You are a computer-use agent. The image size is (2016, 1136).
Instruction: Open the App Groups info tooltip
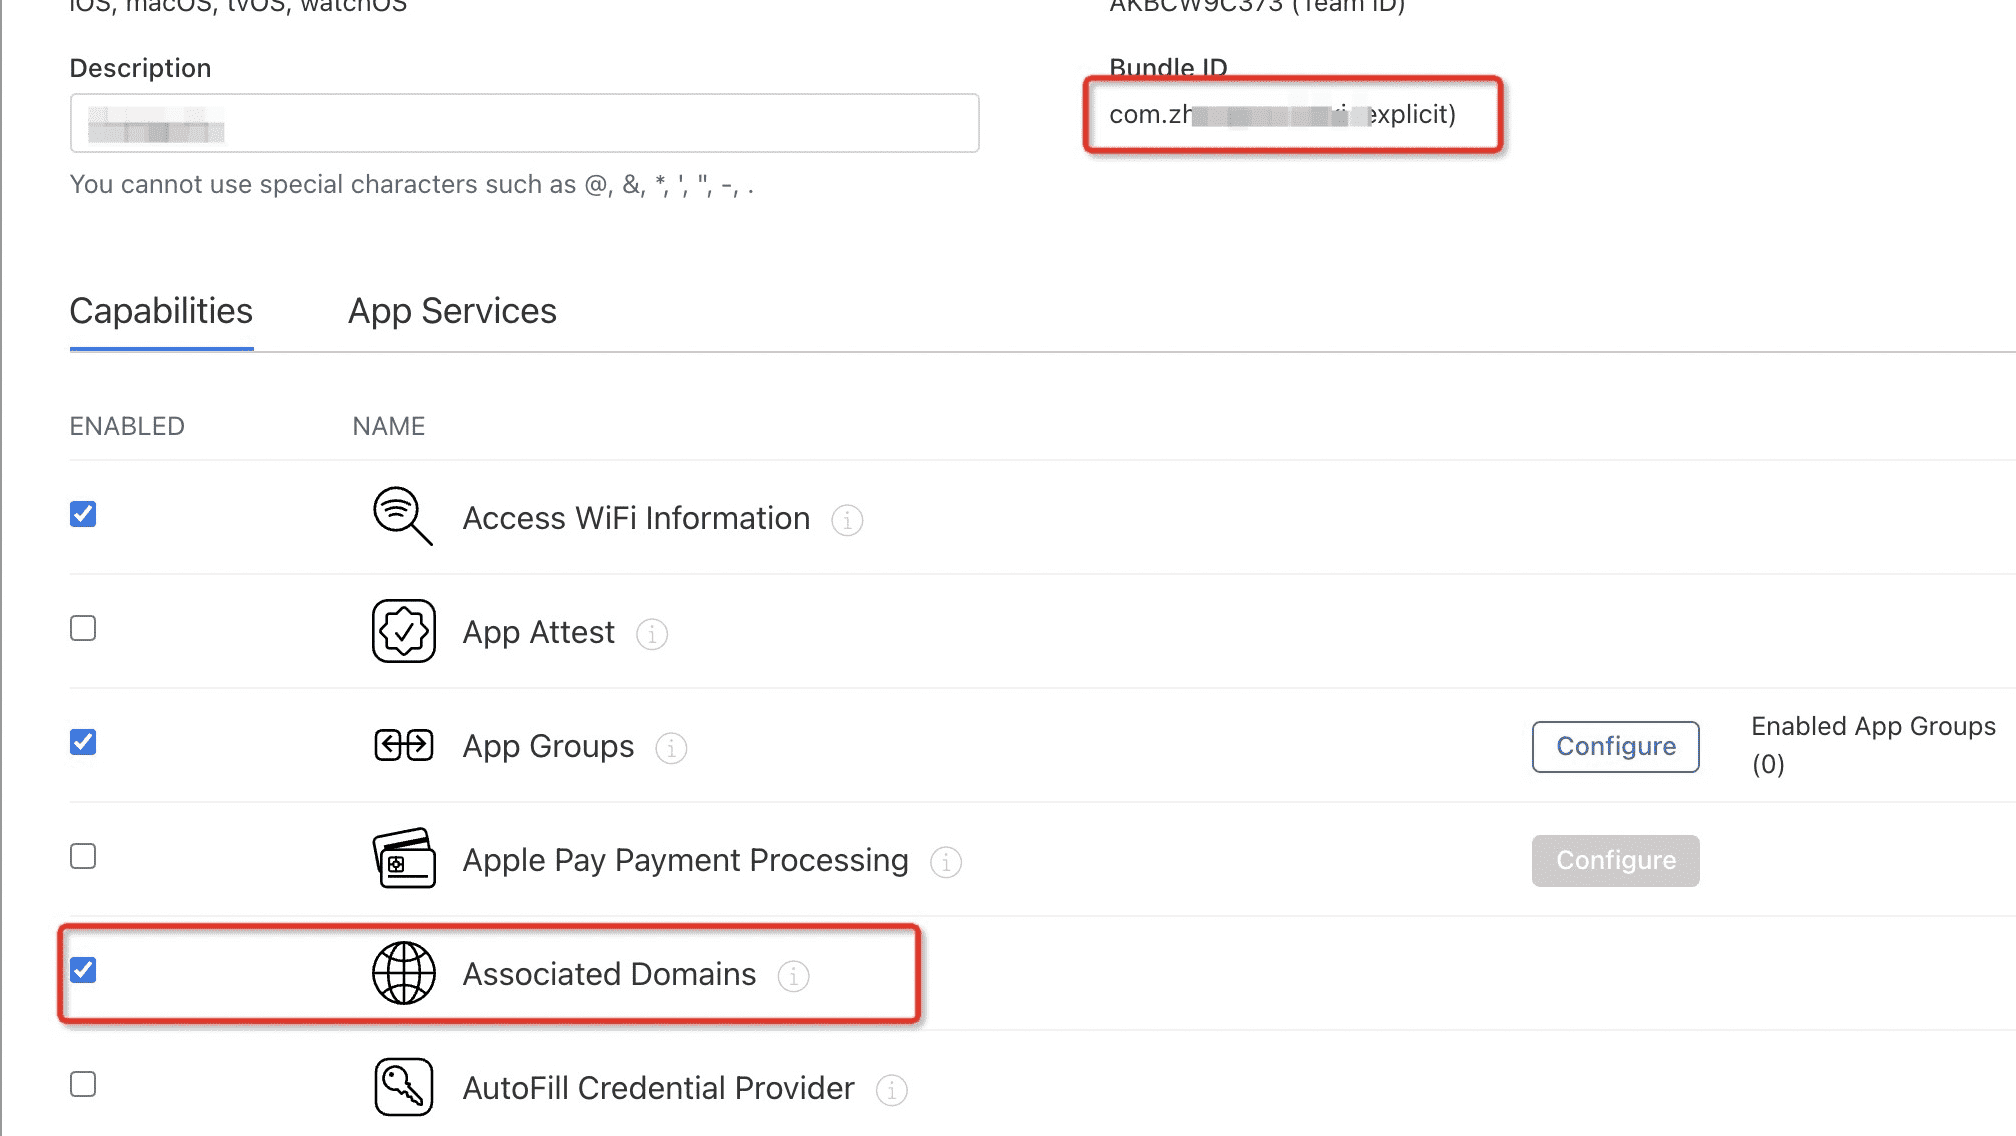pyautogui.click(x=670, y=748)
